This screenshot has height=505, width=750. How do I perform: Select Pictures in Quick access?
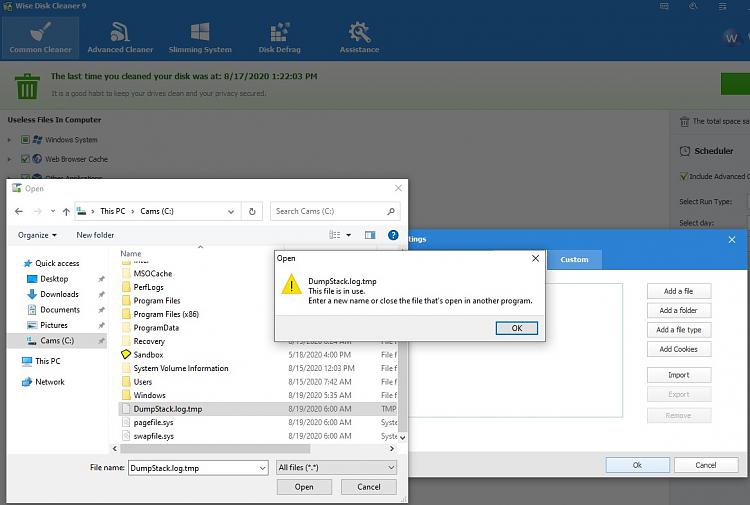(54, 325)
